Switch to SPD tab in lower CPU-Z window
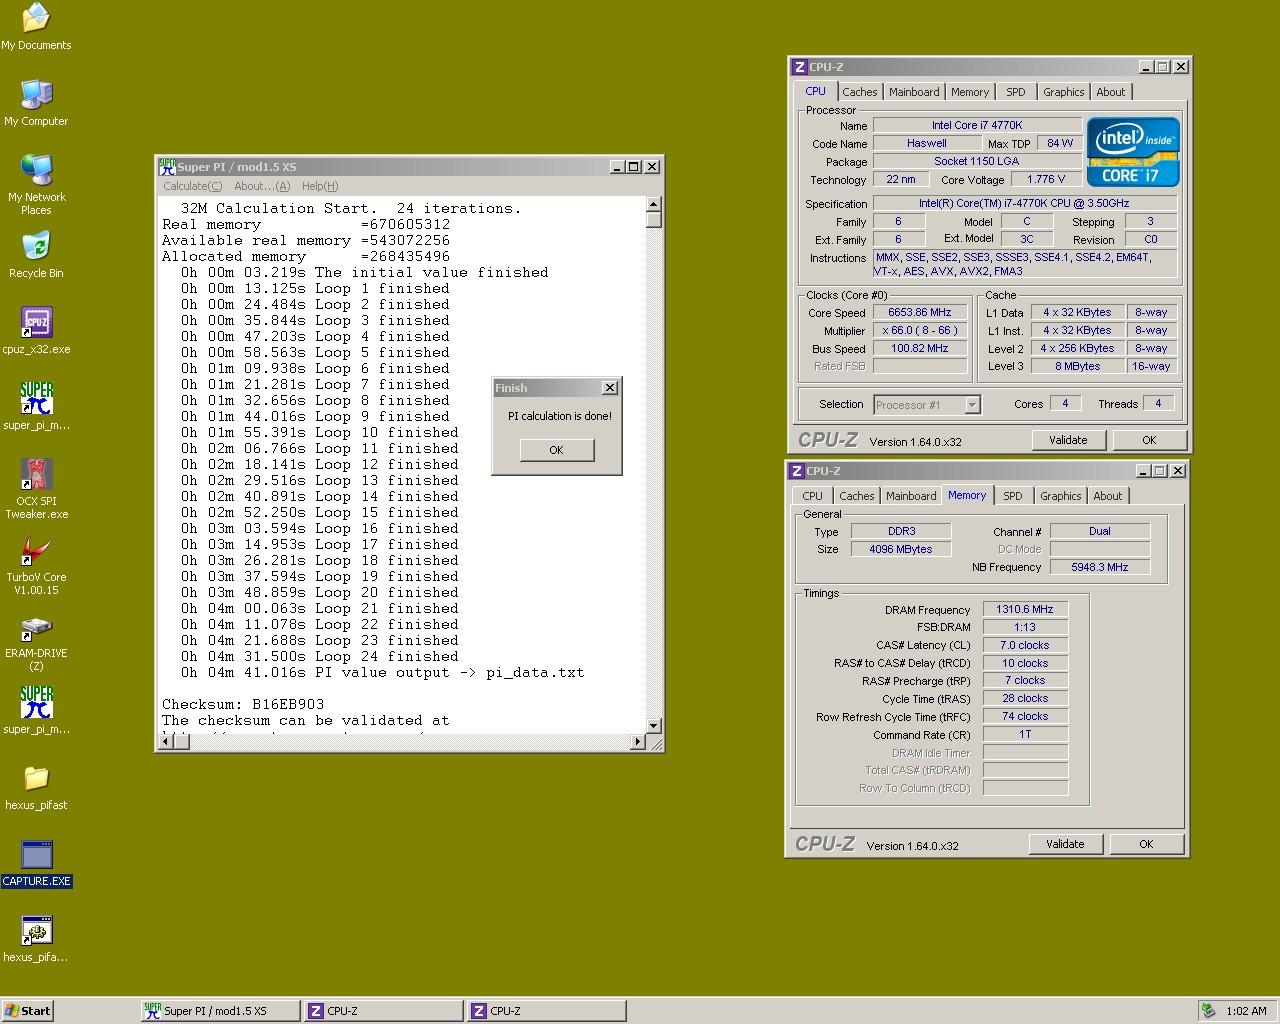Viewport: 1280px width, 1024px height. (1013, 496)
